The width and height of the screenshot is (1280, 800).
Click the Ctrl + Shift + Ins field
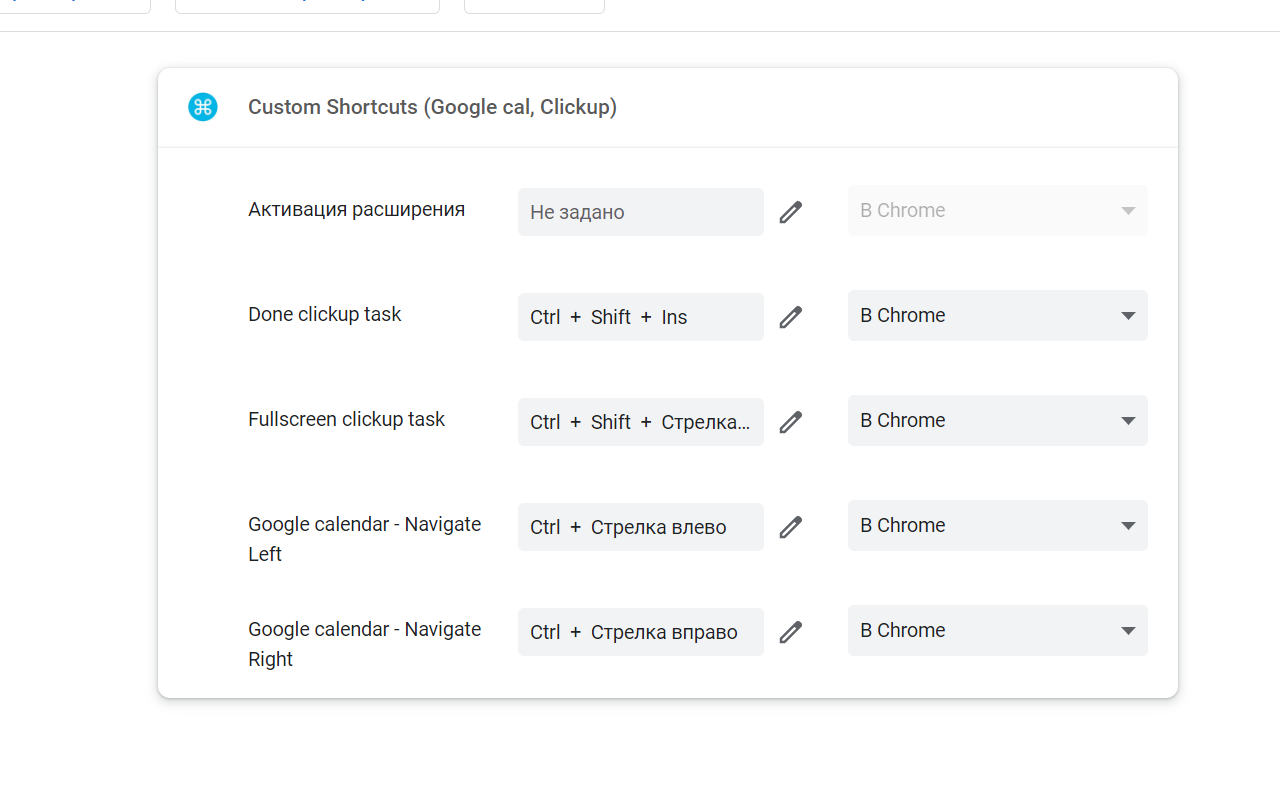640,317
